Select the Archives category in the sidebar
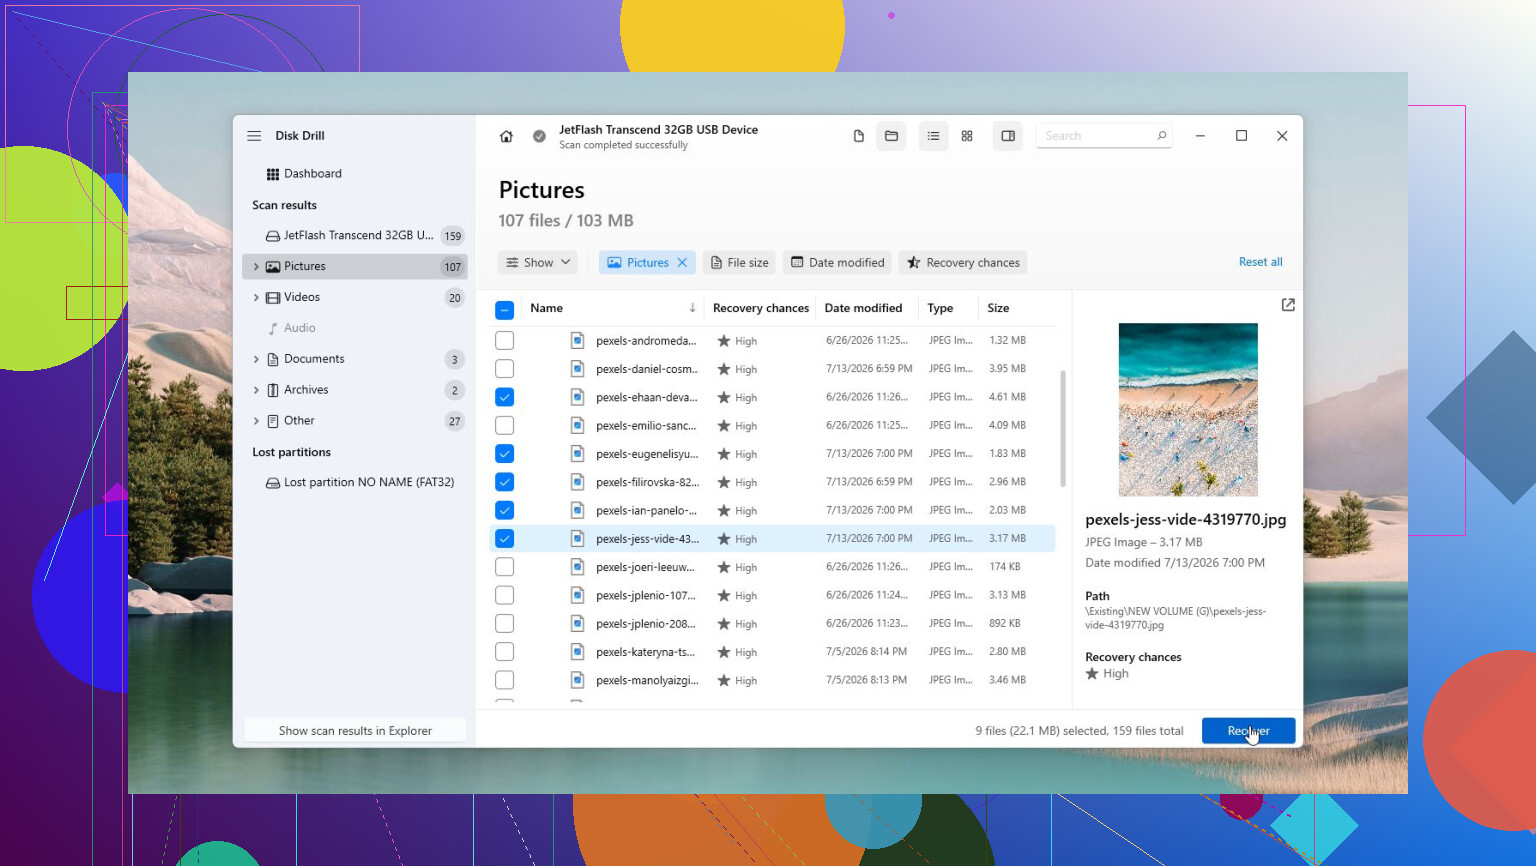1536x866 pixels. point(355,390)
